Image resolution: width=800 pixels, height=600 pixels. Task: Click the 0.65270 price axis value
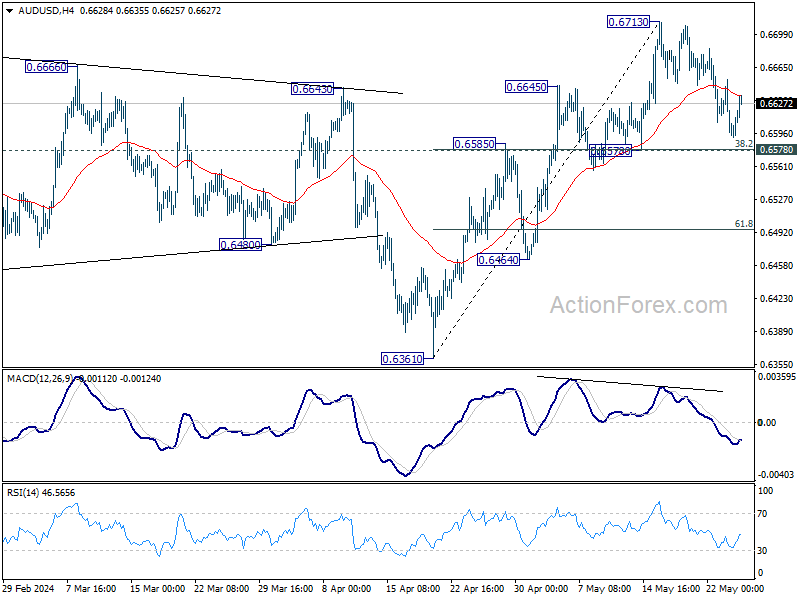tap(777, 199)
